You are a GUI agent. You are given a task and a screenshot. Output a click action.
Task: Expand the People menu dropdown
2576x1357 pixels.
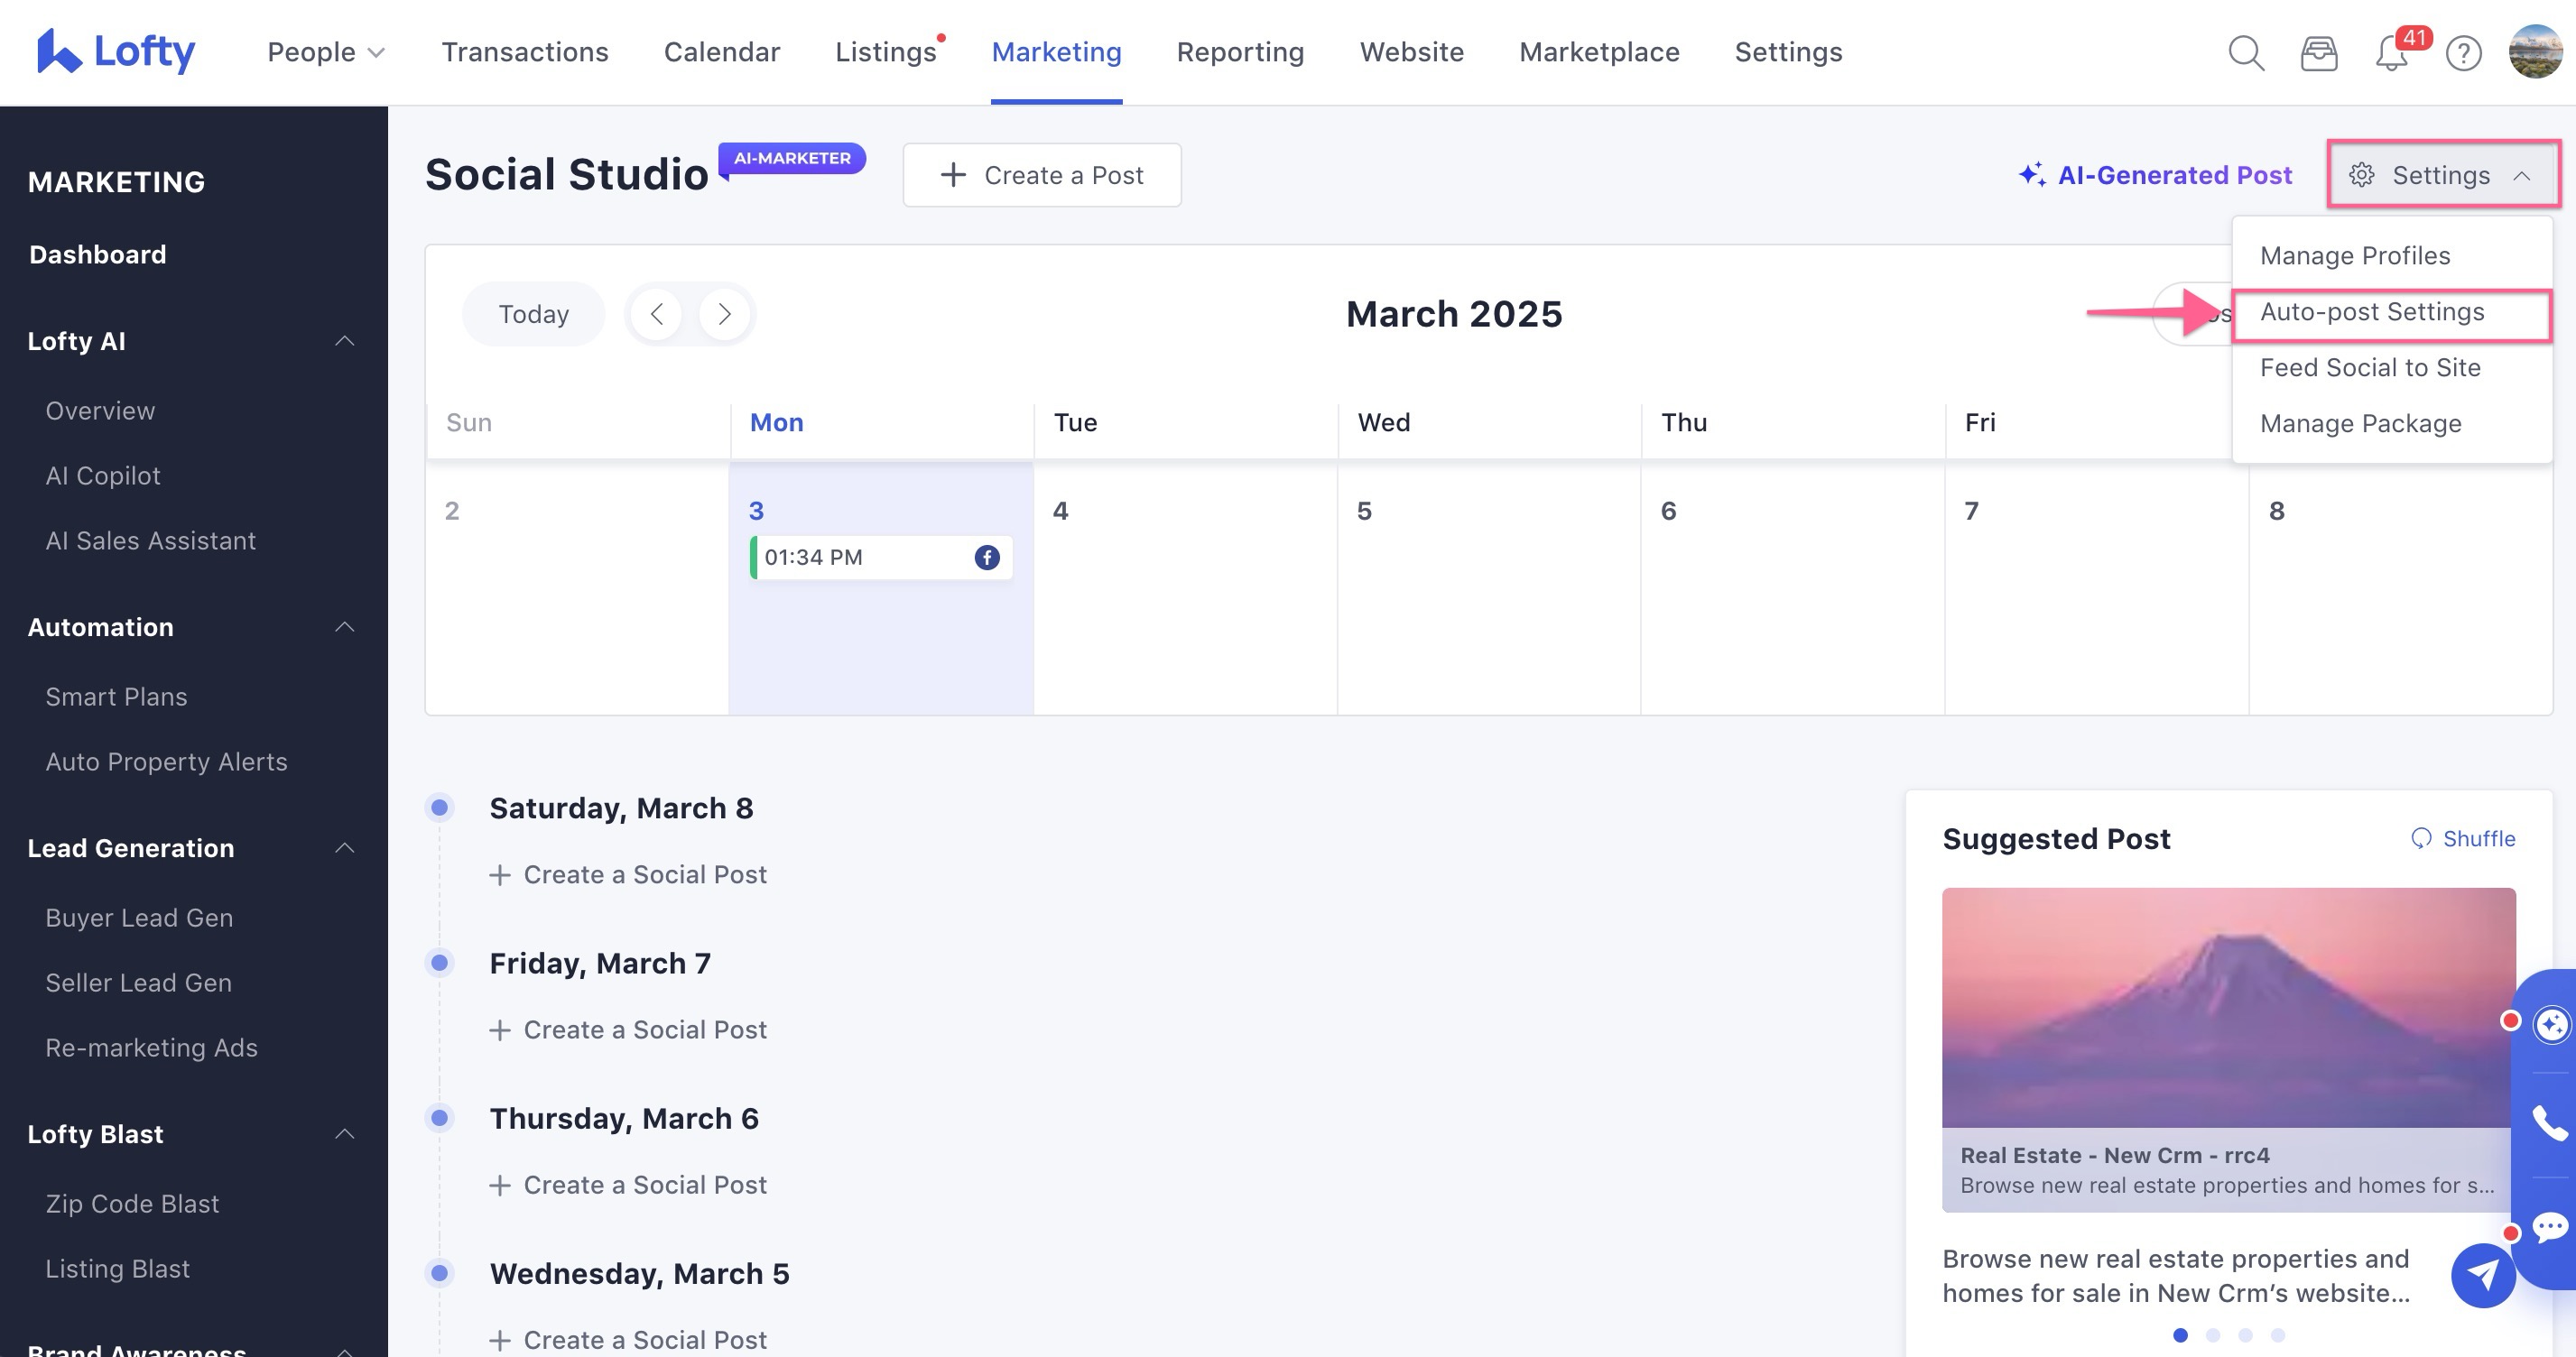tap(325, 52)
